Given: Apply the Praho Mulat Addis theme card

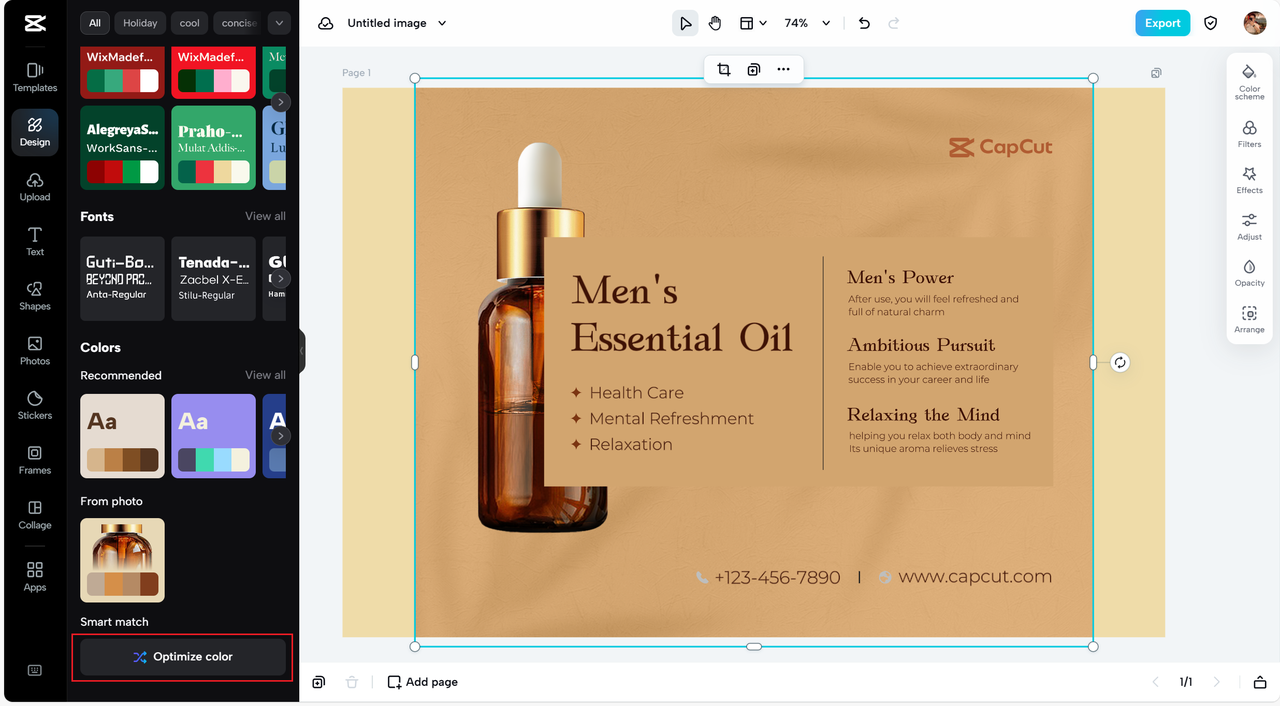Looking at the screenshot, I should pos(213,148).
